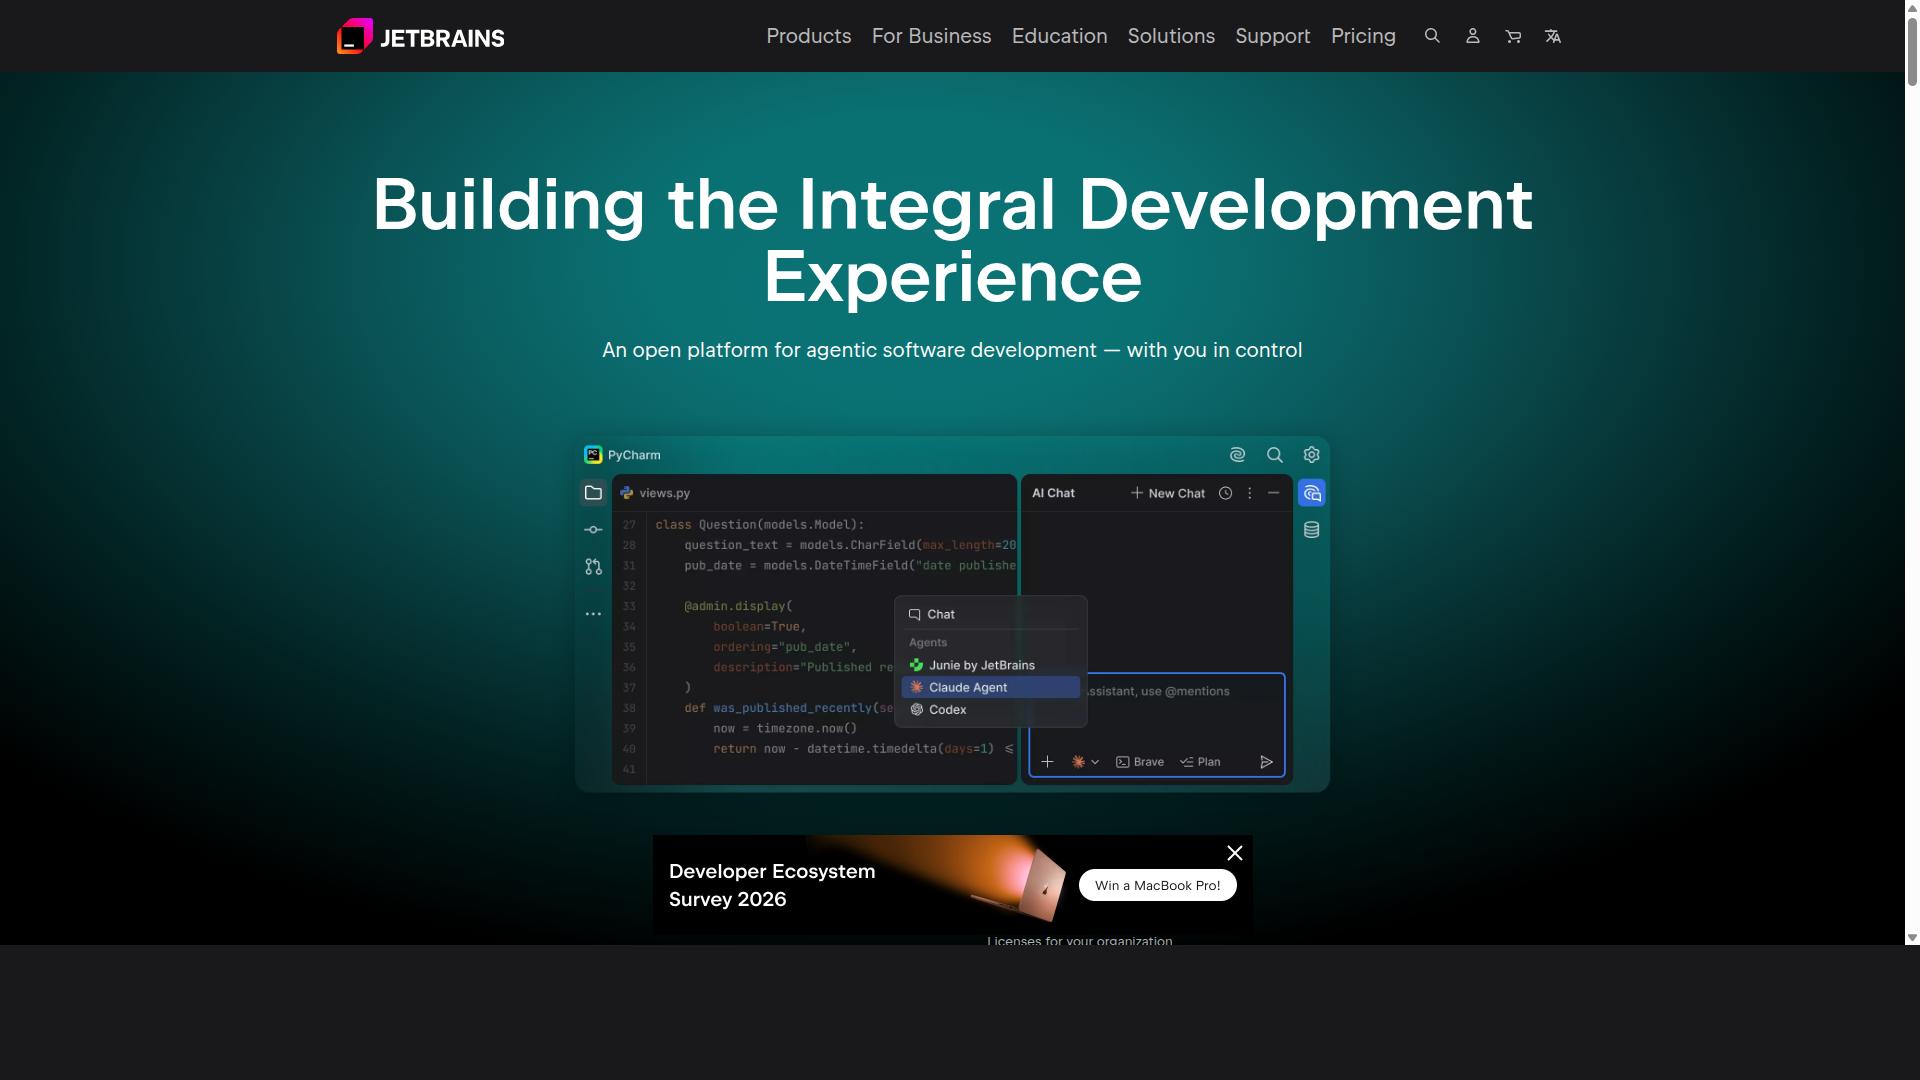Click the Developer Ecosystem Survey 2026 banner text

(x=772, y=885)
